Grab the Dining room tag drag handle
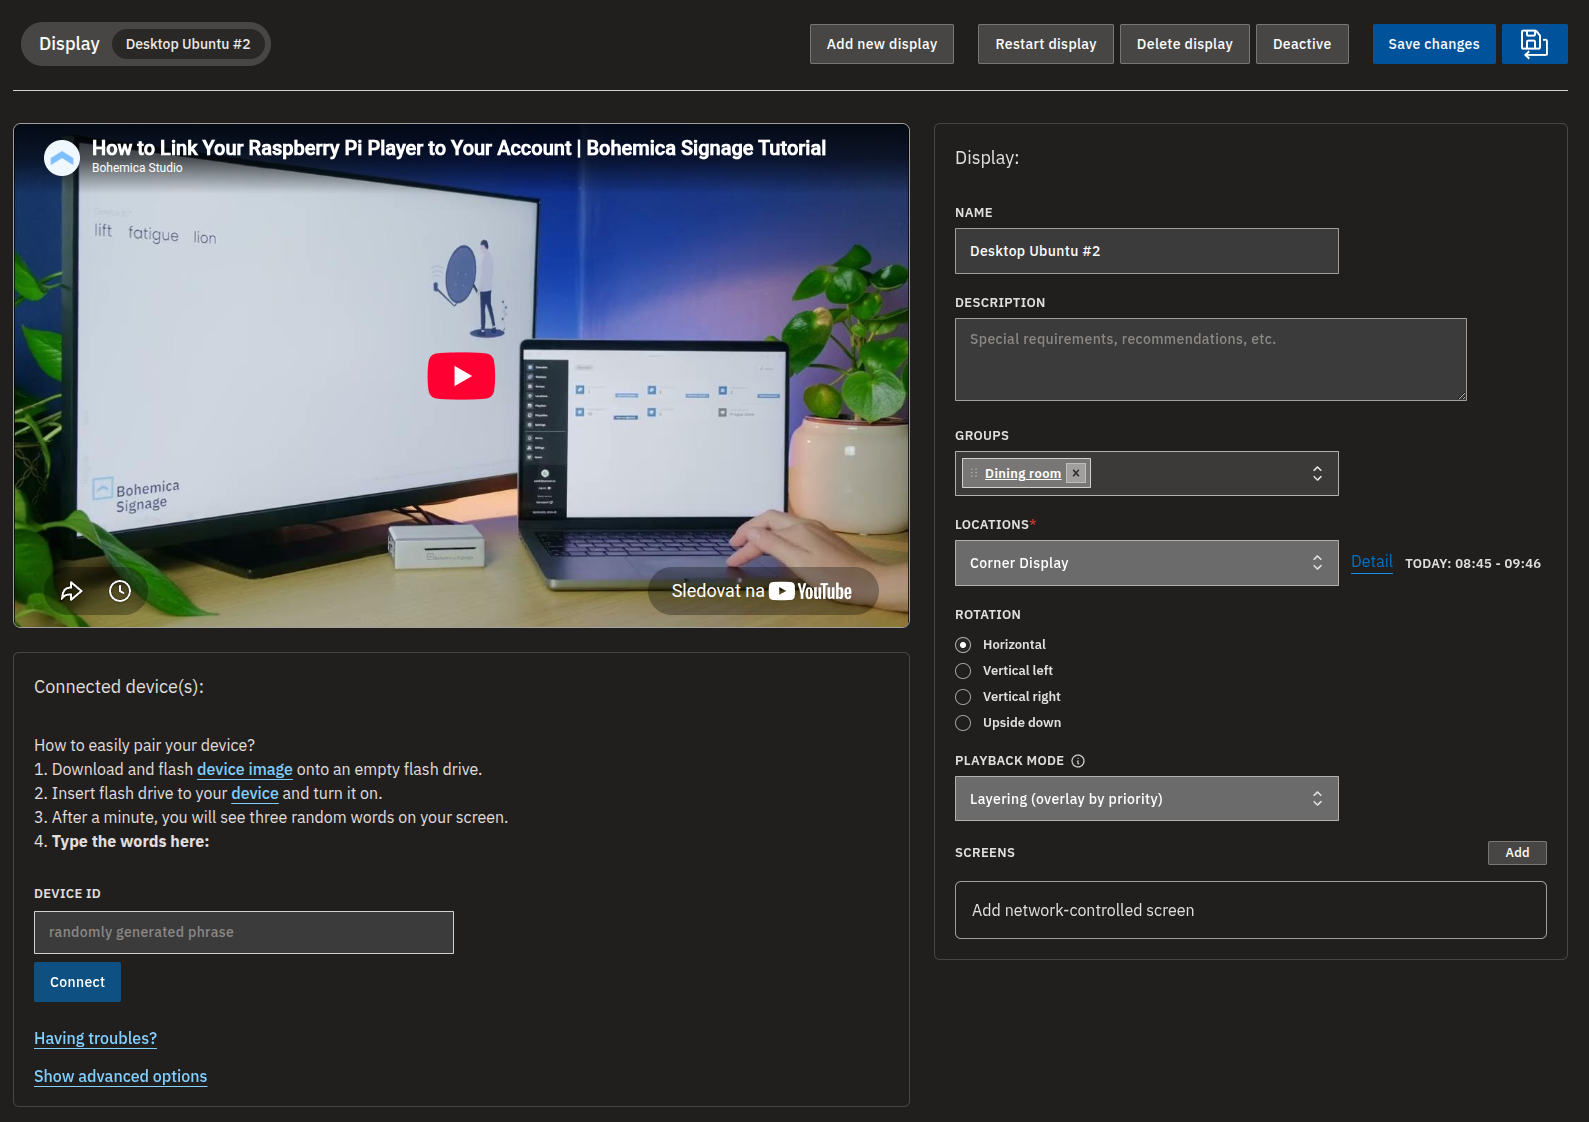 point(974,473)
